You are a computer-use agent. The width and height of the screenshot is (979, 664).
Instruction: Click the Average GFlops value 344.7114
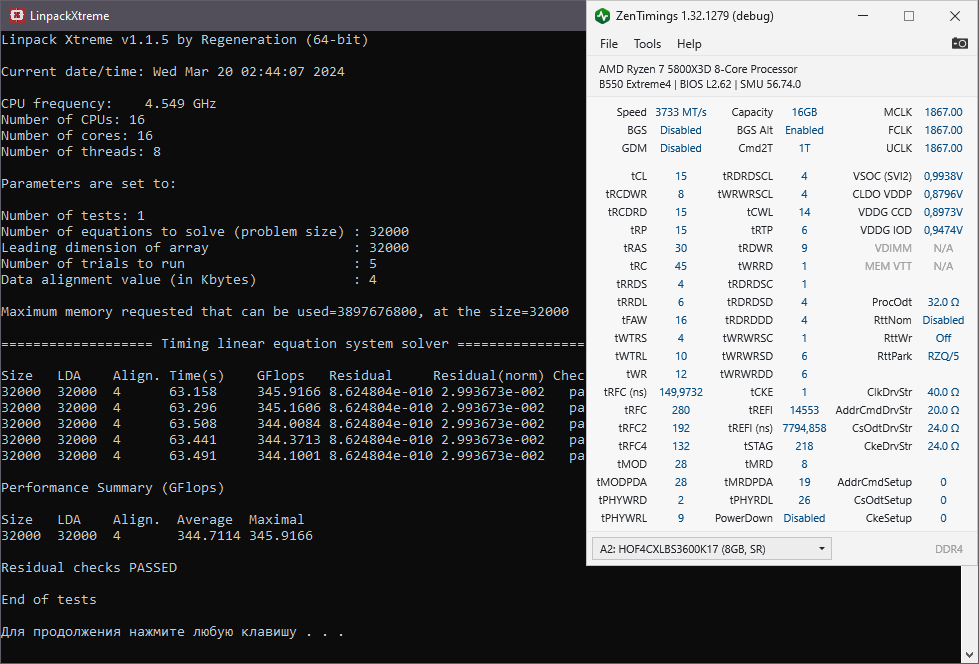[x=209, y=536]
